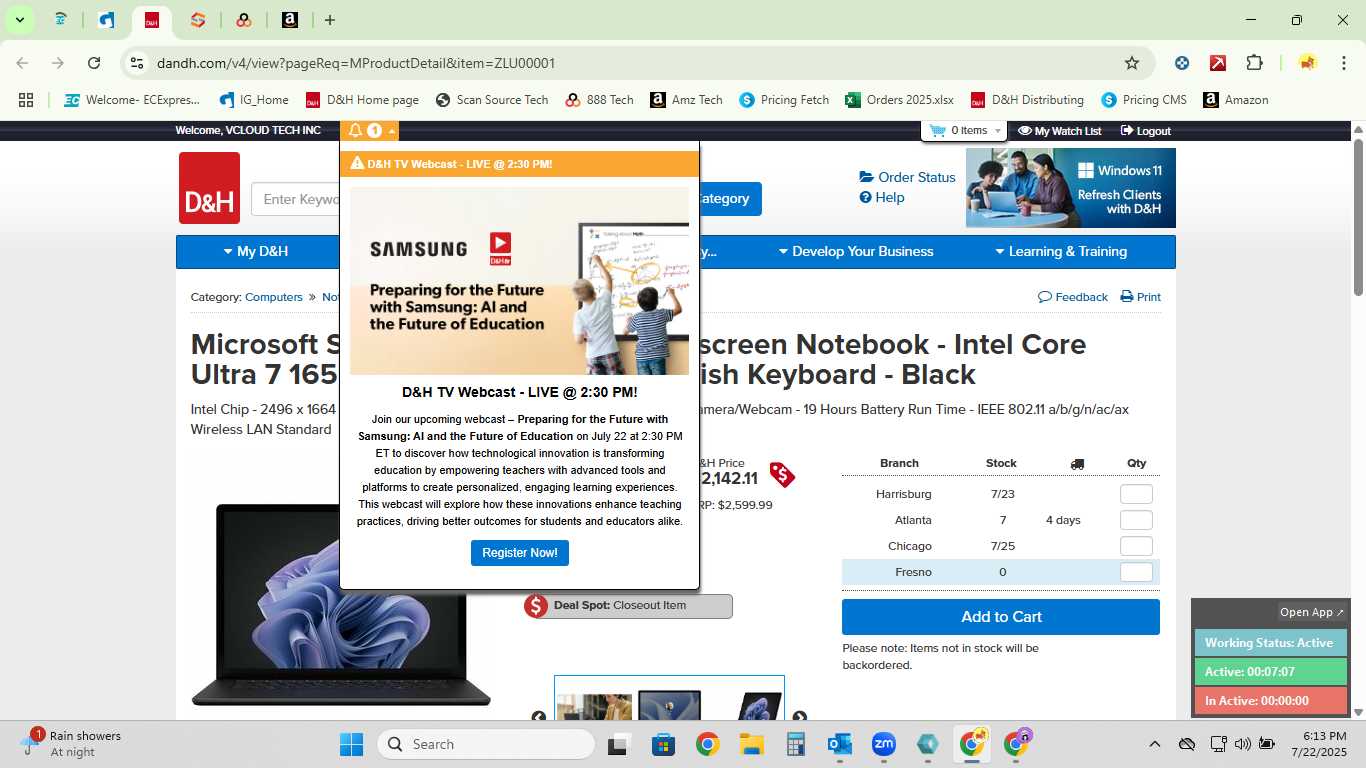Open the tab search dropdown arrow
The height and width of the screenshot is (768, 1366).
[x=19, y=20]
